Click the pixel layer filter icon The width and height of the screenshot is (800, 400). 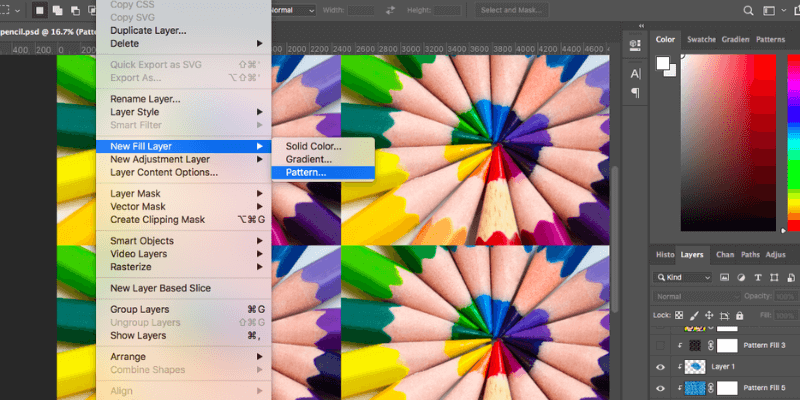[x=723, y=277]
